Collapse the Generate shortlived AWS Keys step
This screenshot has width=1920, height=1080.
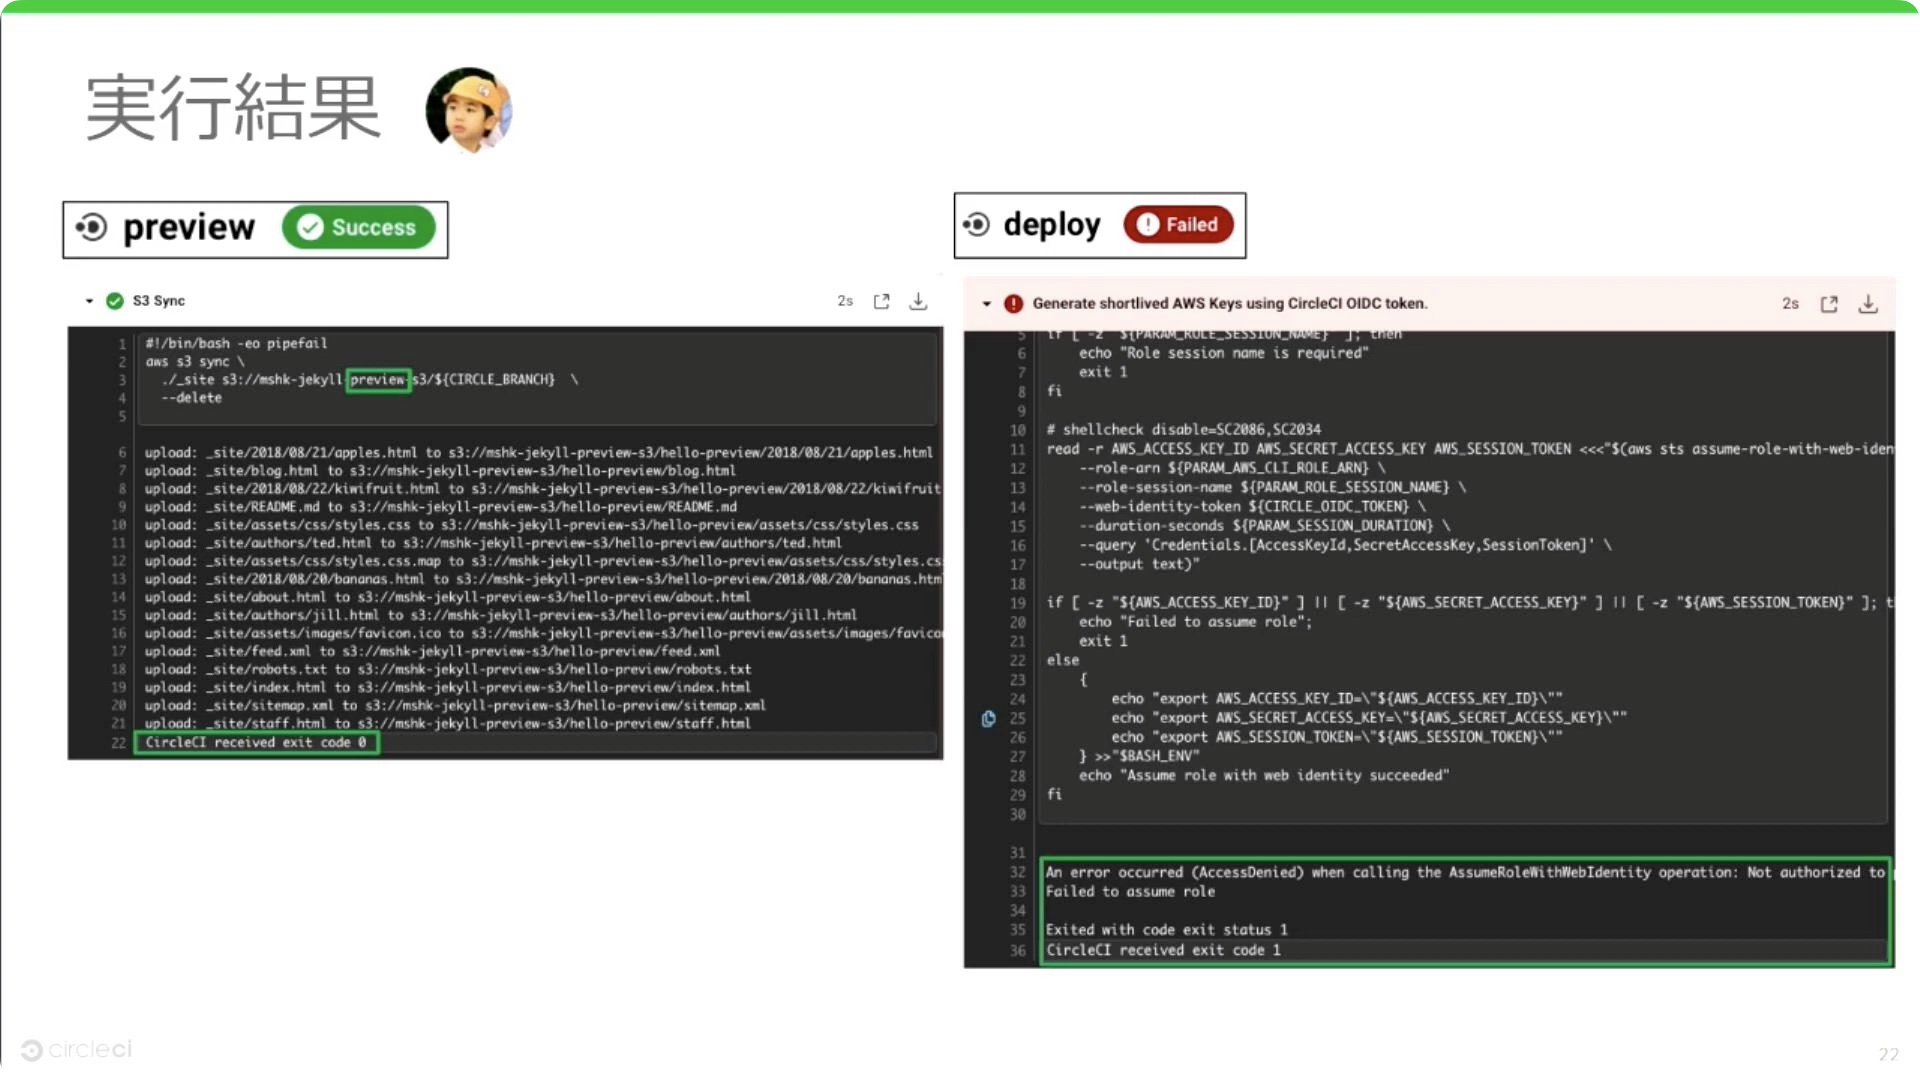pyautogui.click(x=988, y=304)
